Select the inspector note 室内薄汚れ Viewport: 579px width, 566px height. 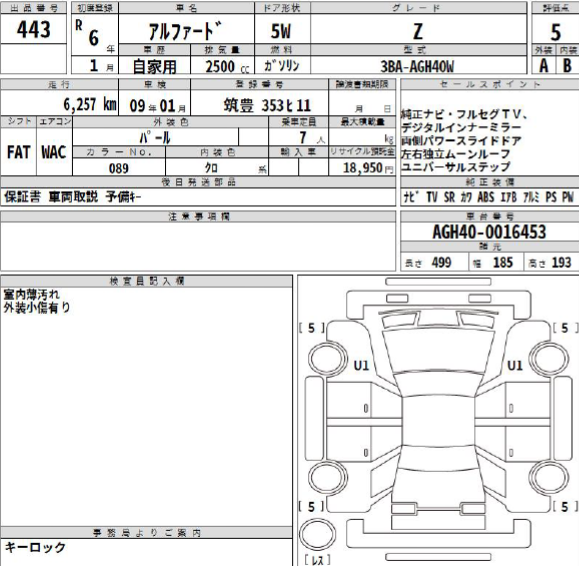[x=31, y=294]
